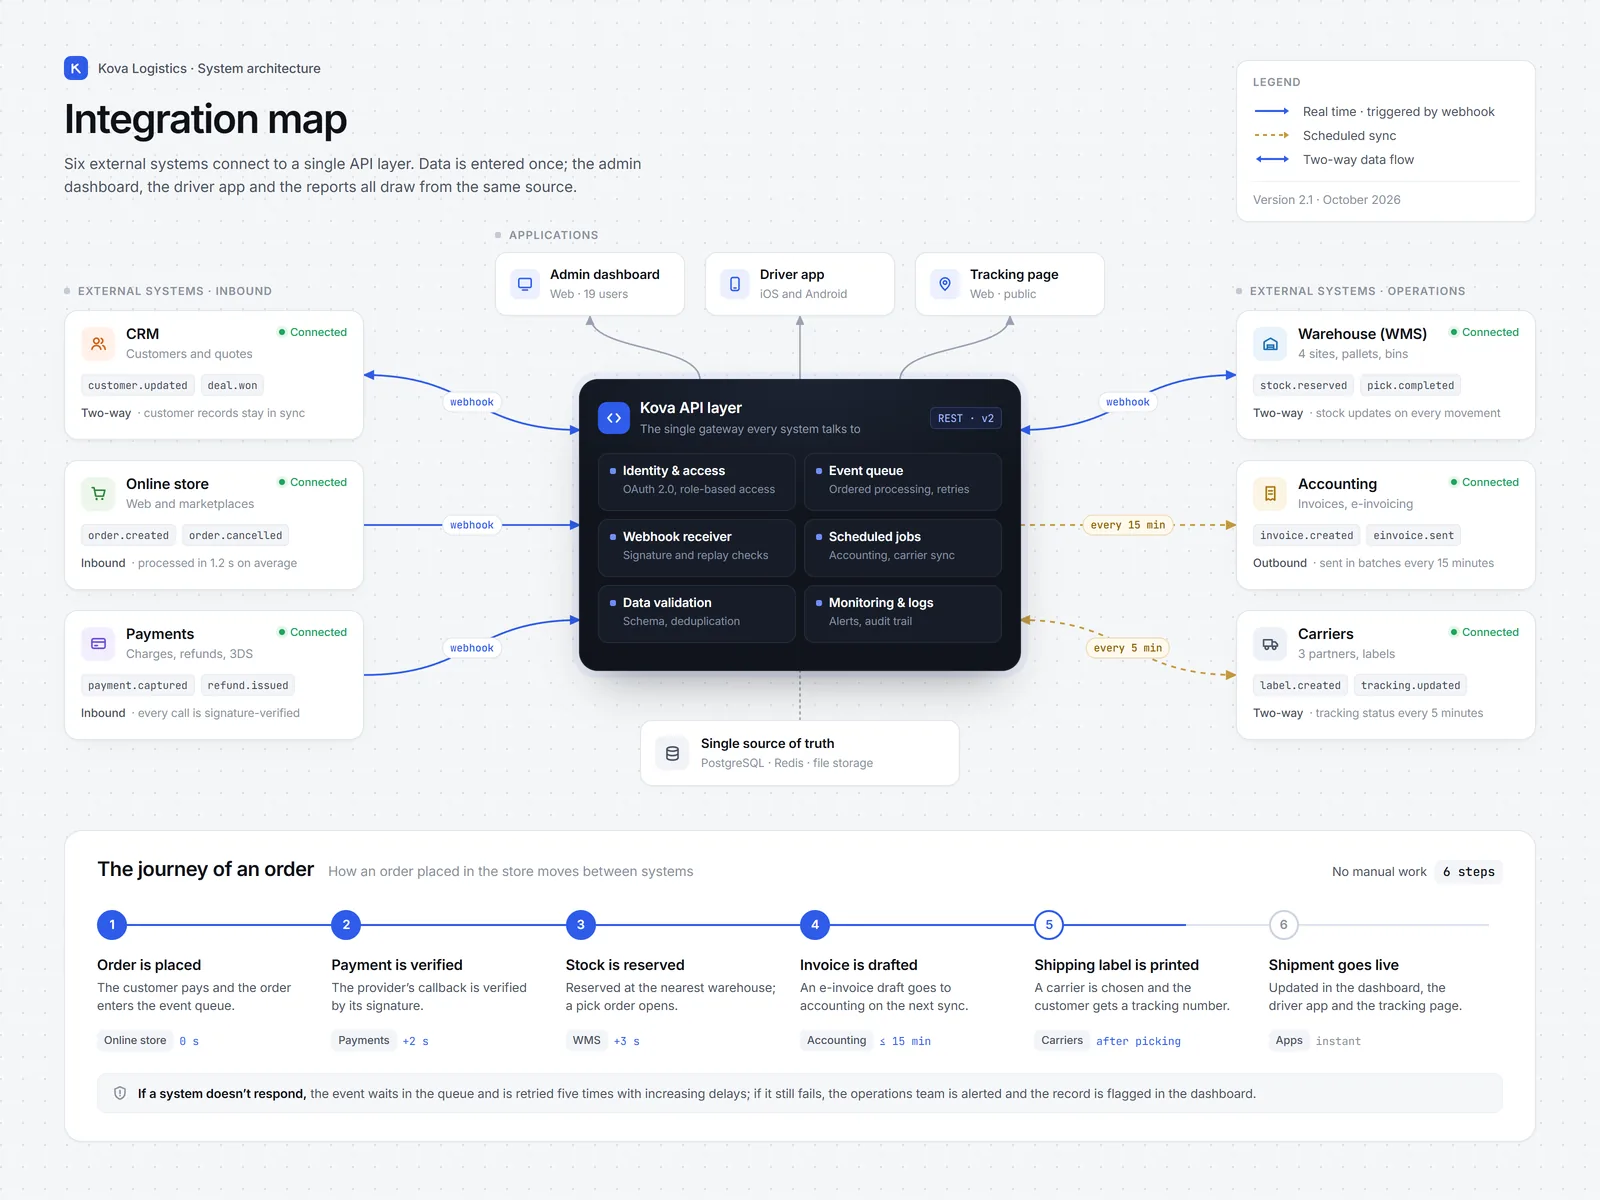Click the WMS tag under step 3
This screenshot has height=1200, width=1600.
(587, 1040)
